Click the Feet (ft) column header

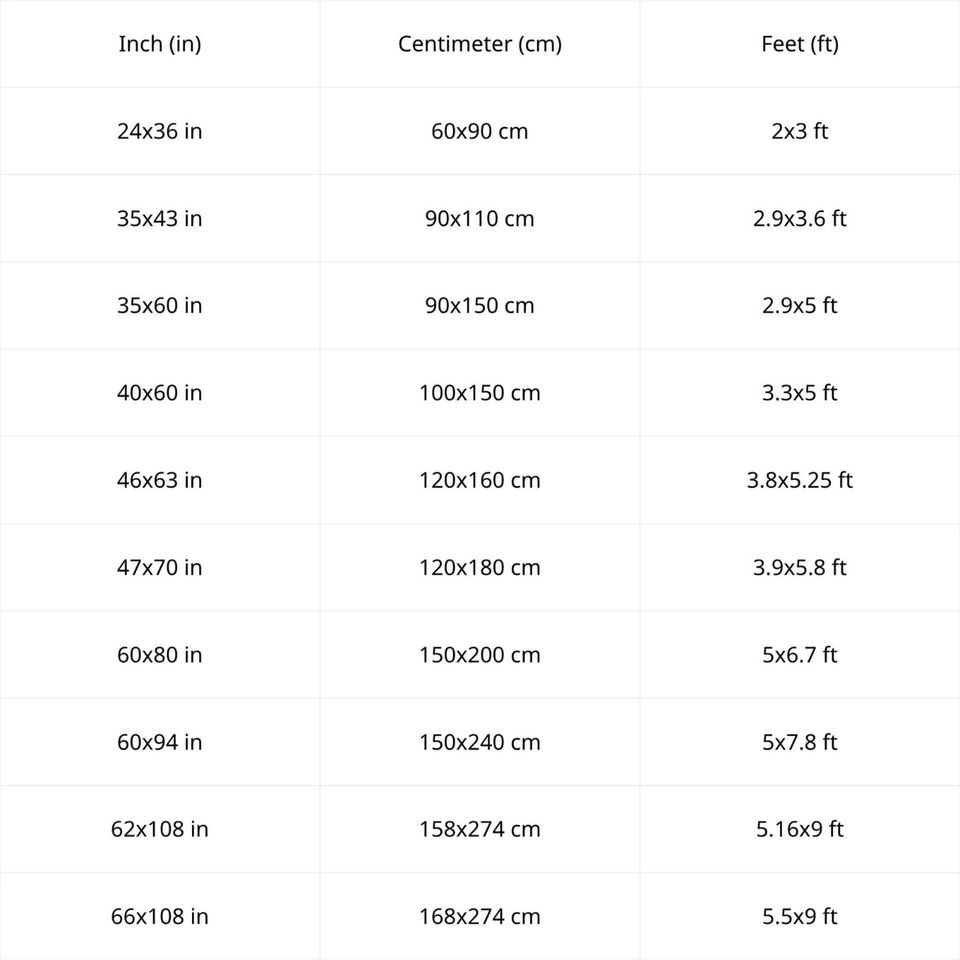[x=800, y=44]
